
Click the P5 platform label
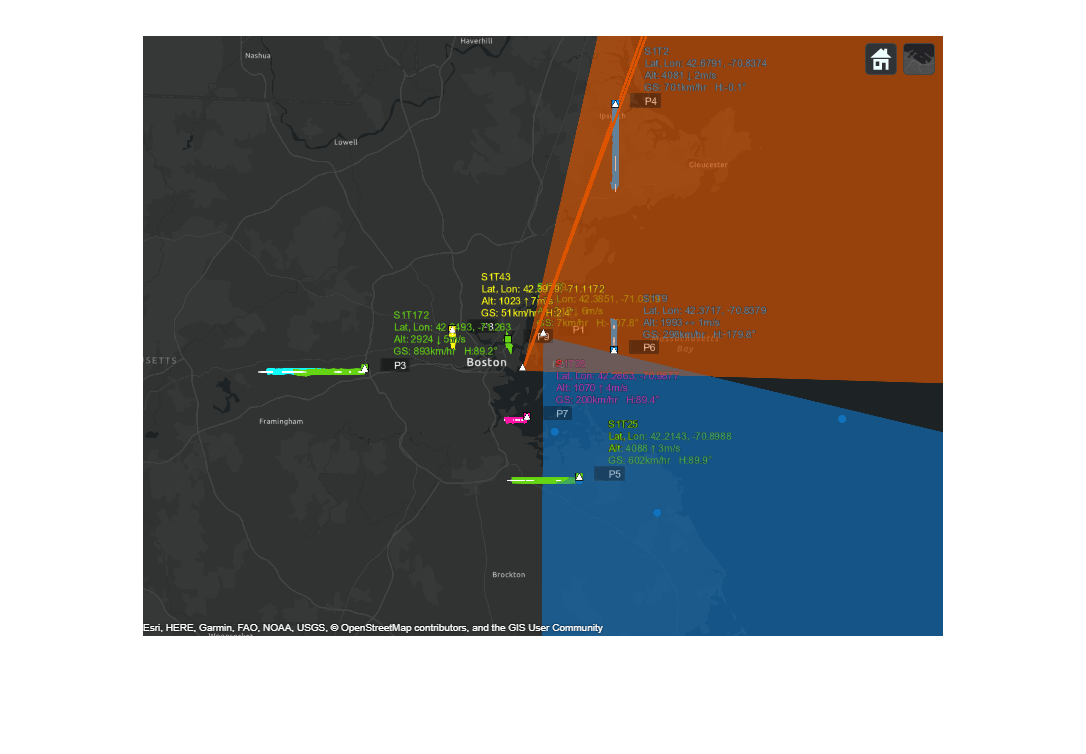(x=611, y=474)
